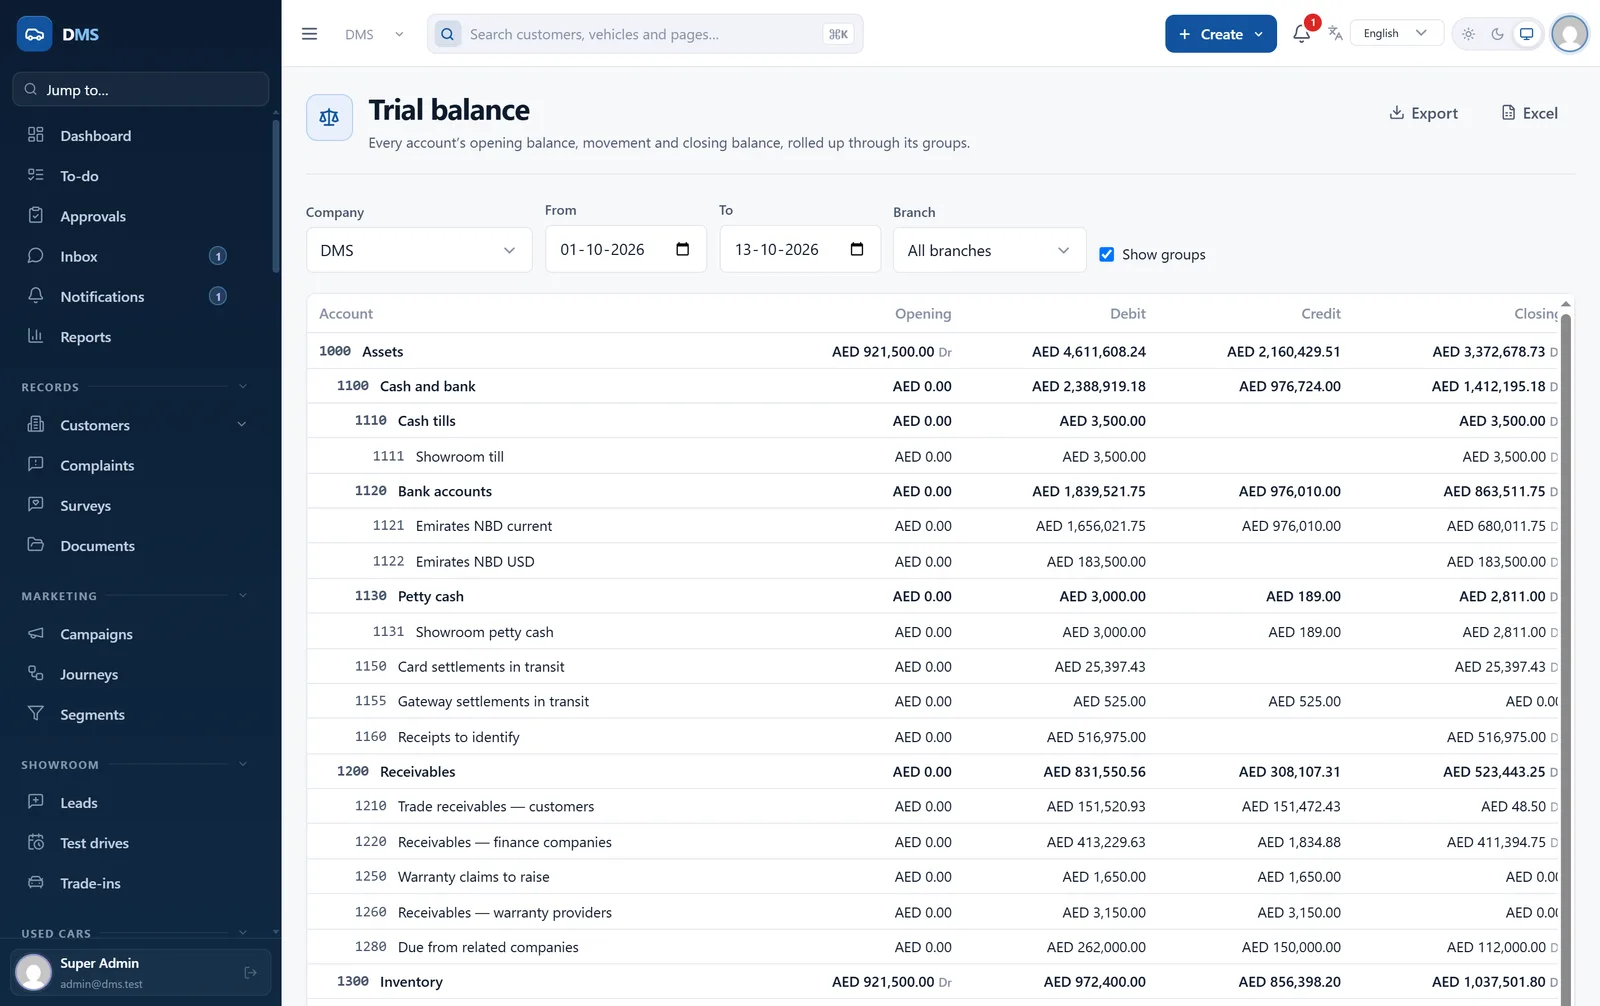Open Complaints in the sidebar
Screen dimensions: 1600x1006
[140, 465]
